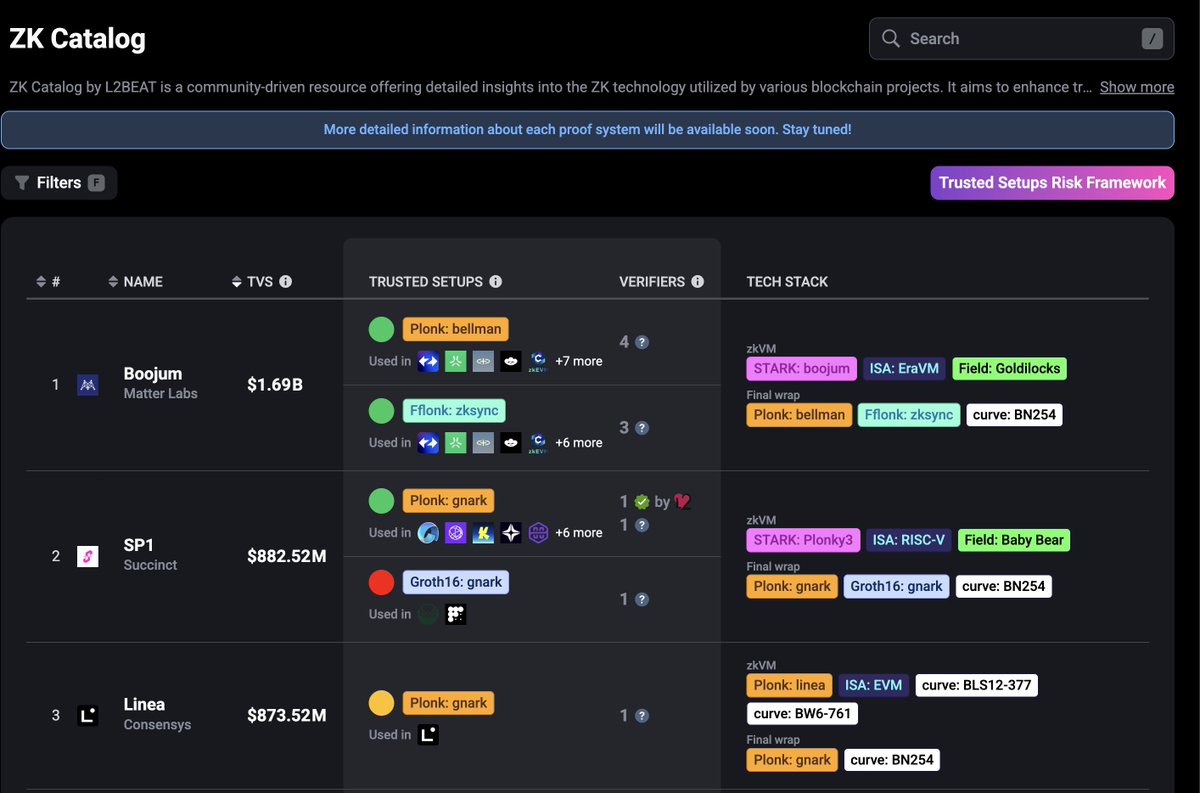Screen dimensions: 1200x793
Task: Open the Filters panel
Action: [59, 183]
